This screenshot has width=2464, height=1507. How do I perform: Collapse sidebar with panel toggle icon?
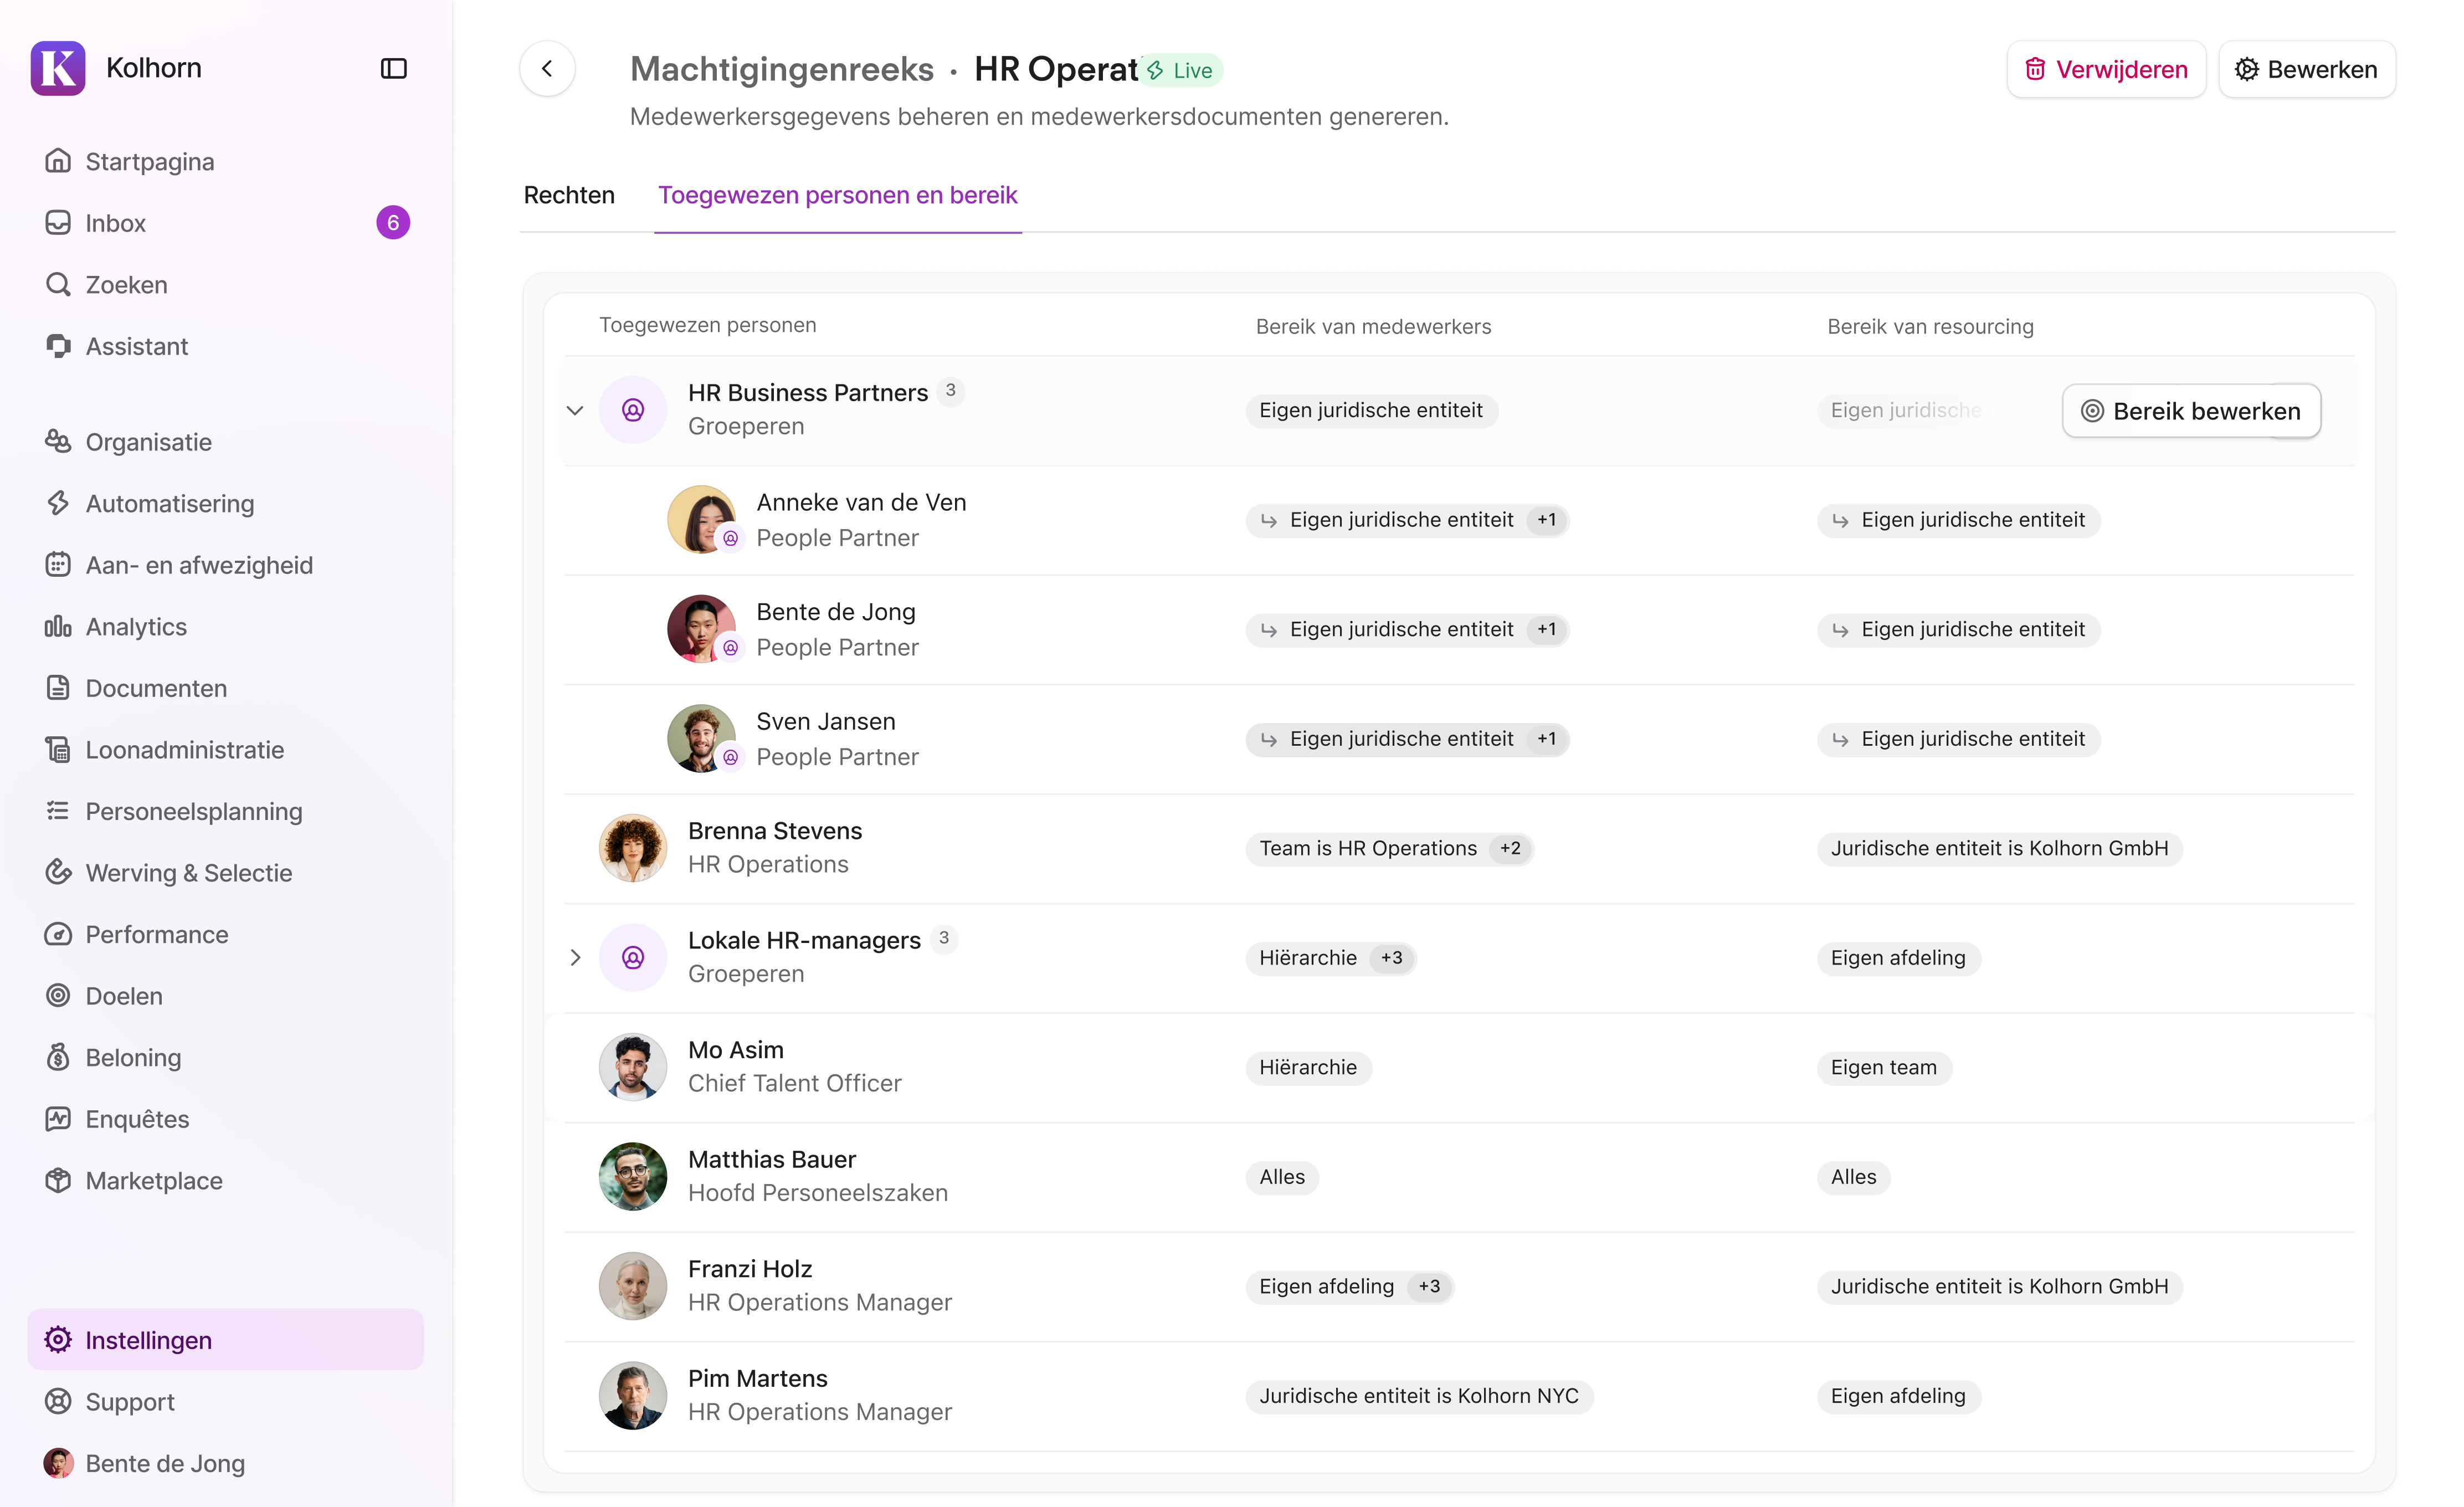[x=393, y=68]
